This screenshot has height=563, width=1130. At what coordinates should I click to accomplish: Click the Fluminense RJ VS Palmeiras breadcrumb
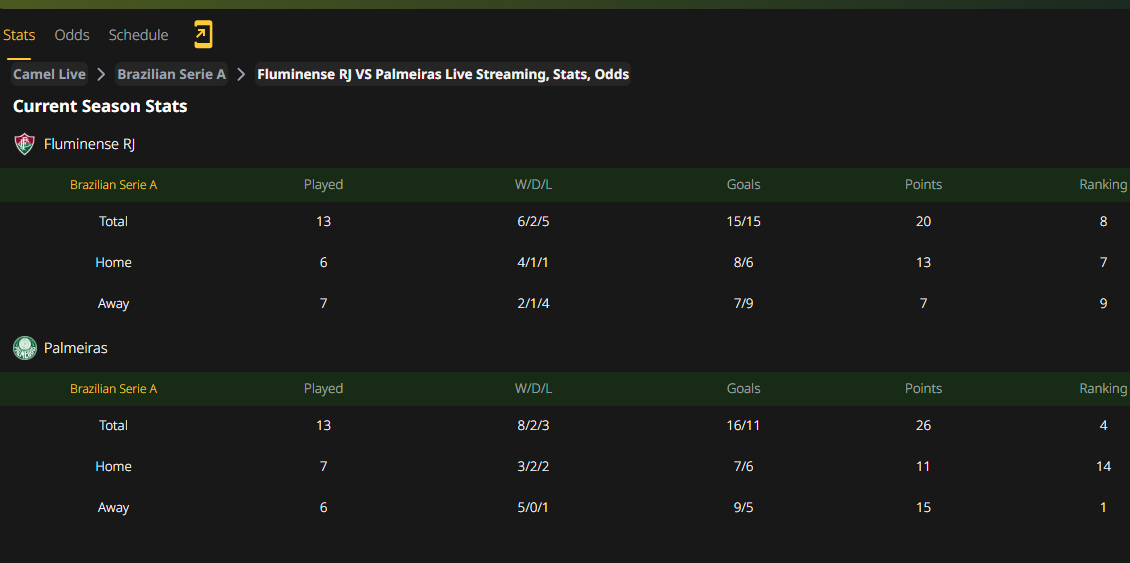point(443,74)
